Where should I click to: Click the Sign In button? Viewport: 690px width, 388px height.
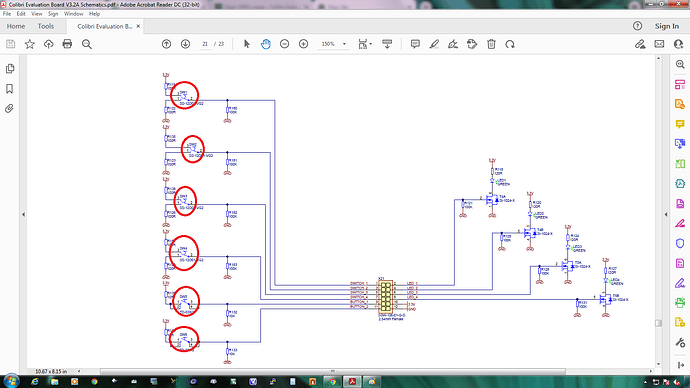[666, 26]
